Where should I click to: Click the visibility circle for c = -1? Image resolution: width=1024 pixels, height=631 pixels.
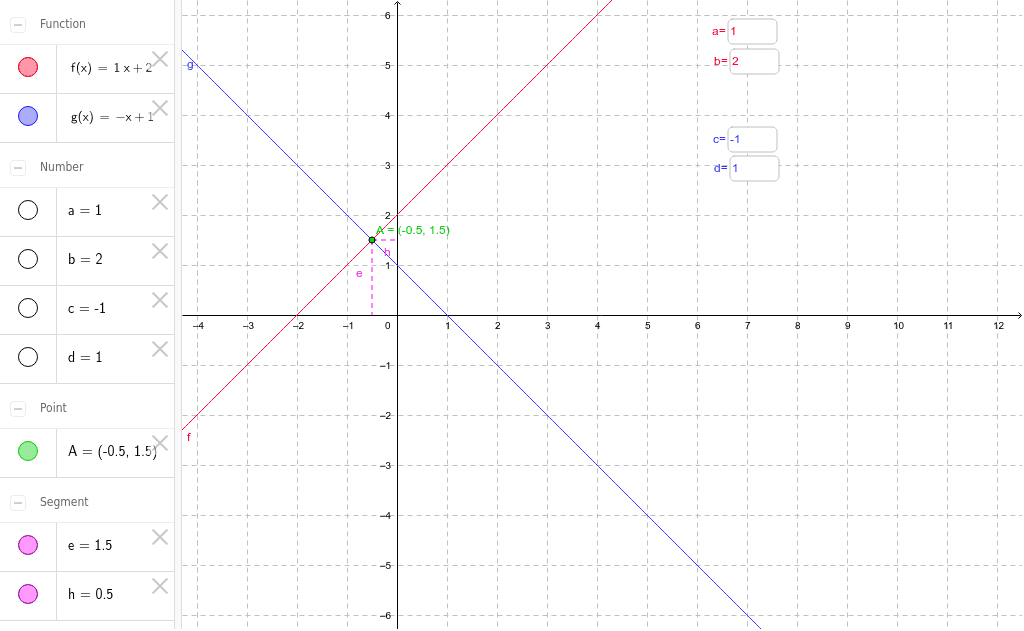point(27,308)
